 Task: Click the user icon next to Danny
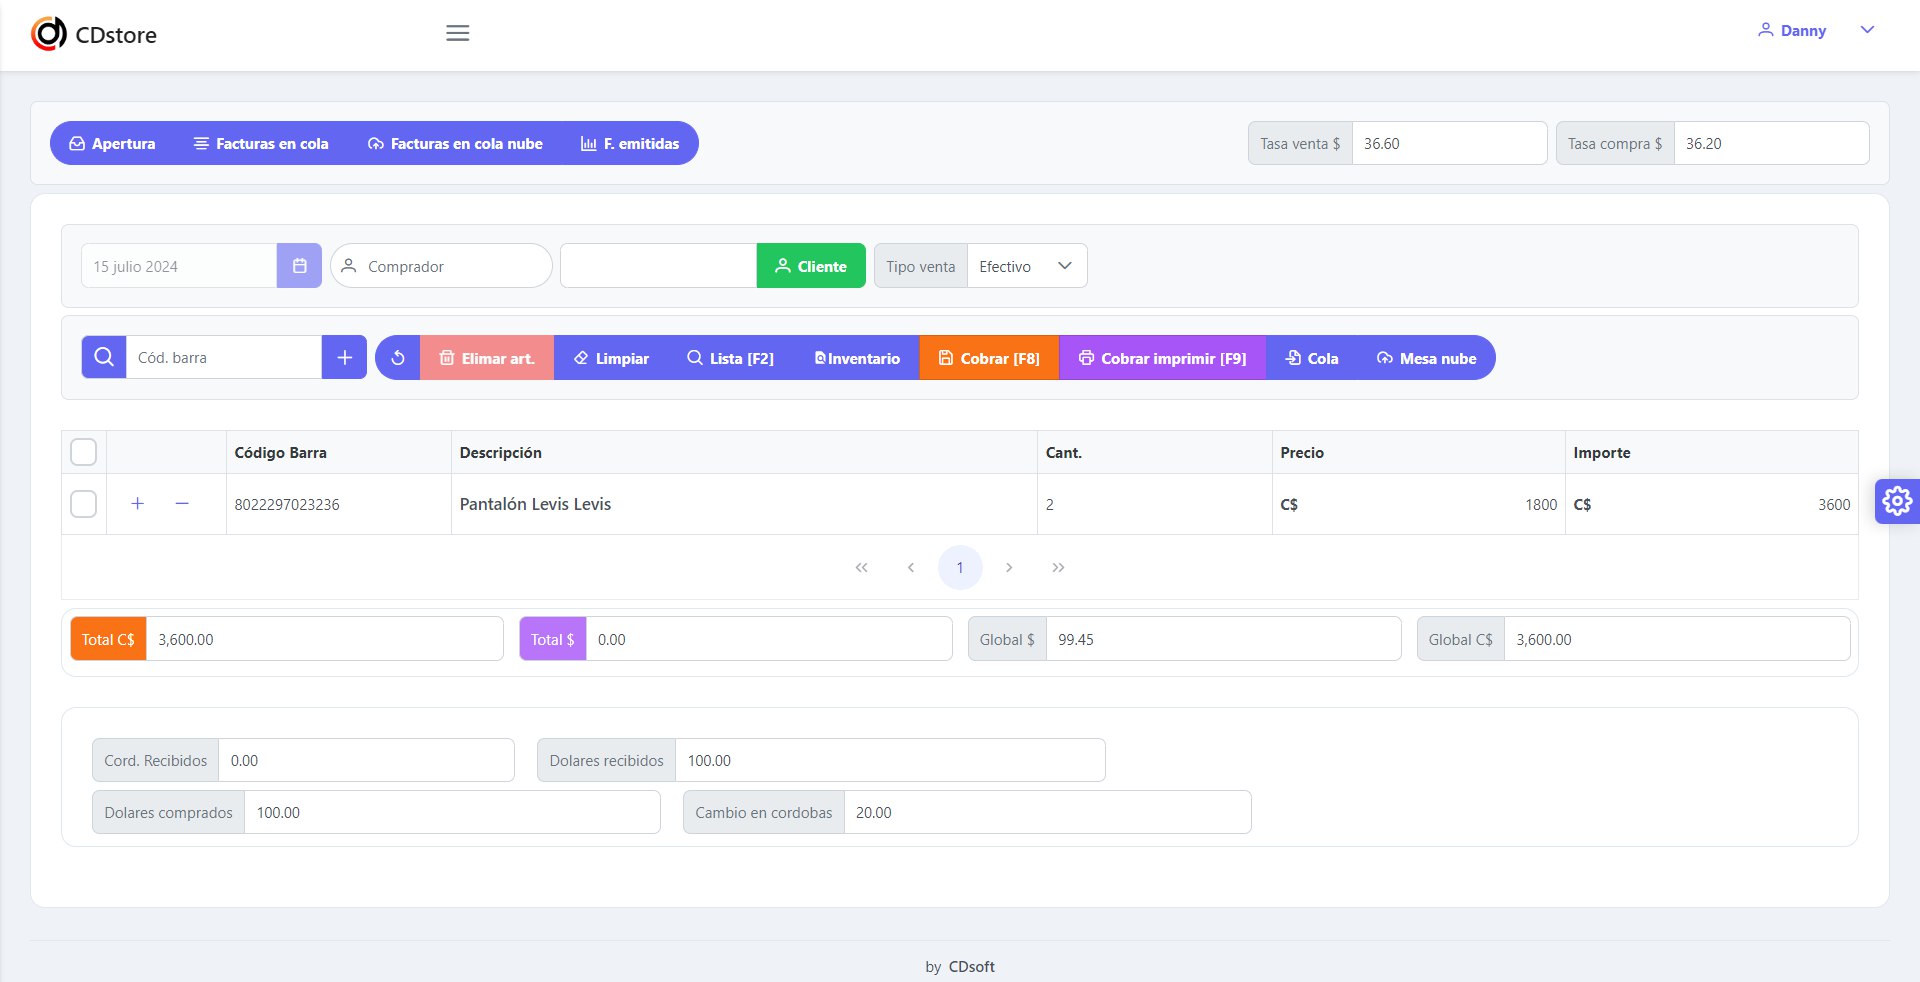(x=1764, y=30)
